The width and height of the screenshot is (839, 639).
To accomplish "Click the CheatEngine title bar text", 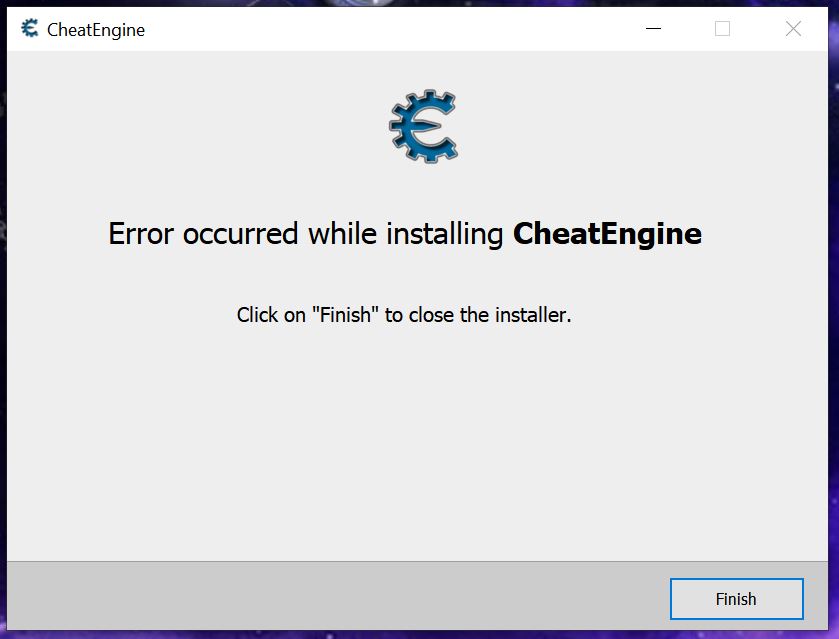I will point(96,30).
